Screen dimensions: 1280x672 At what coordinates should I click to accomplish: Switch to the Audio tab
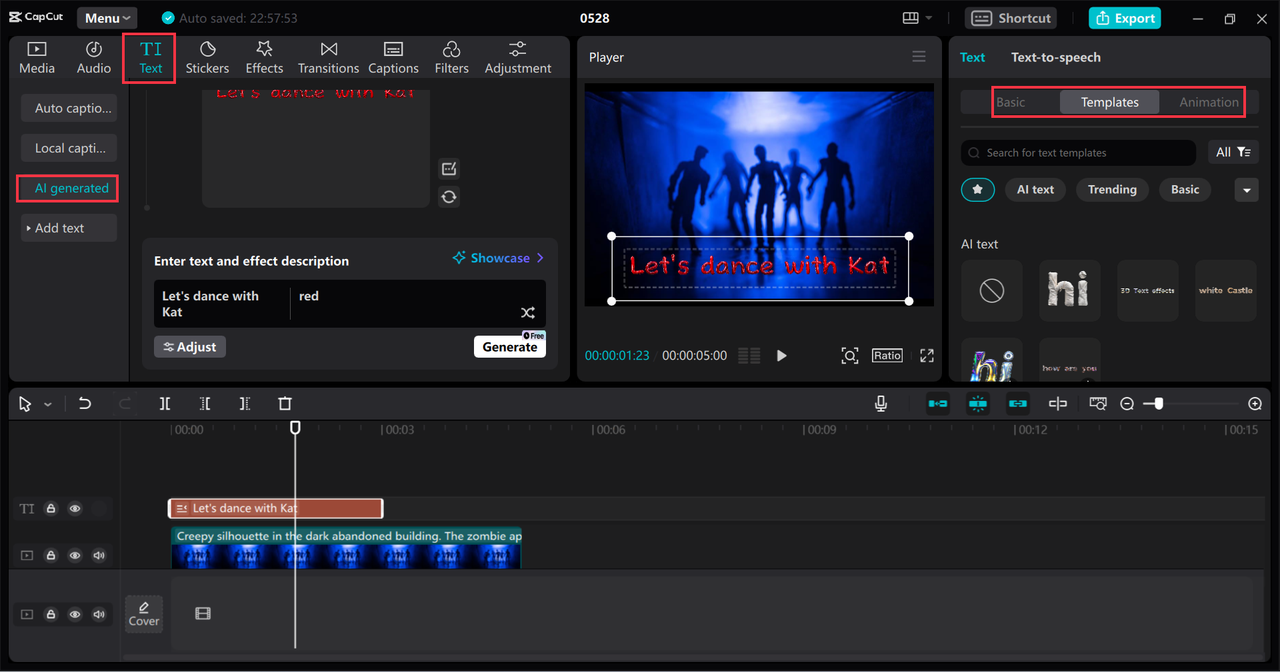point(94,58)
